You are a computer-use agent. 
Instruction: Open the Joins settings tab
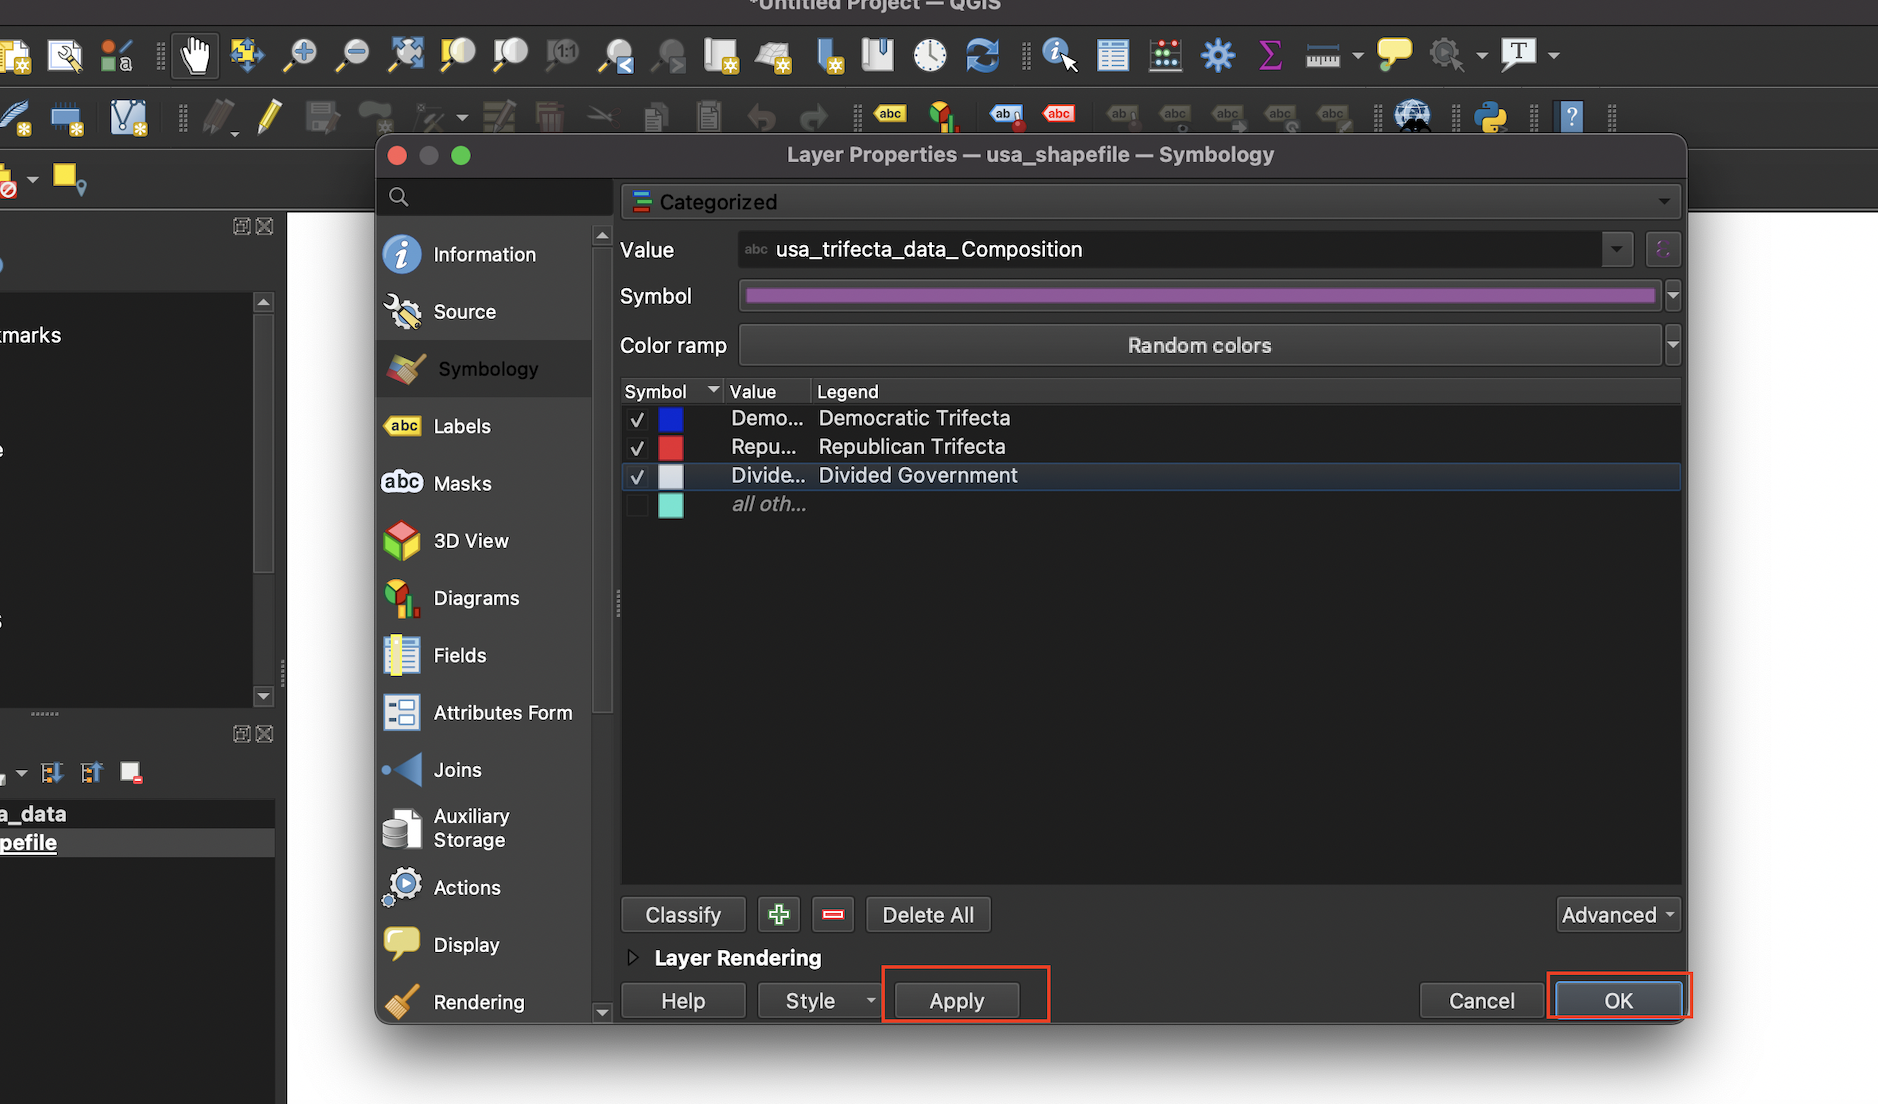point(457,770)
